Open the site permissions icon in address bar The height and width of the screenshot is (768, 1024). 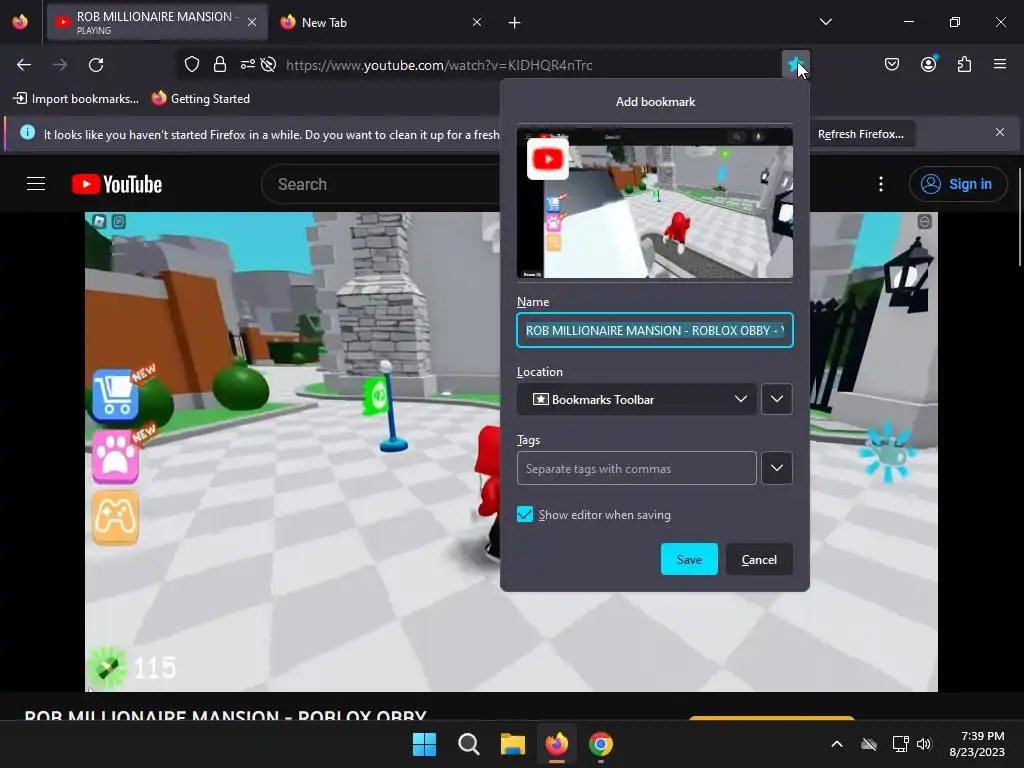[248, 65]
